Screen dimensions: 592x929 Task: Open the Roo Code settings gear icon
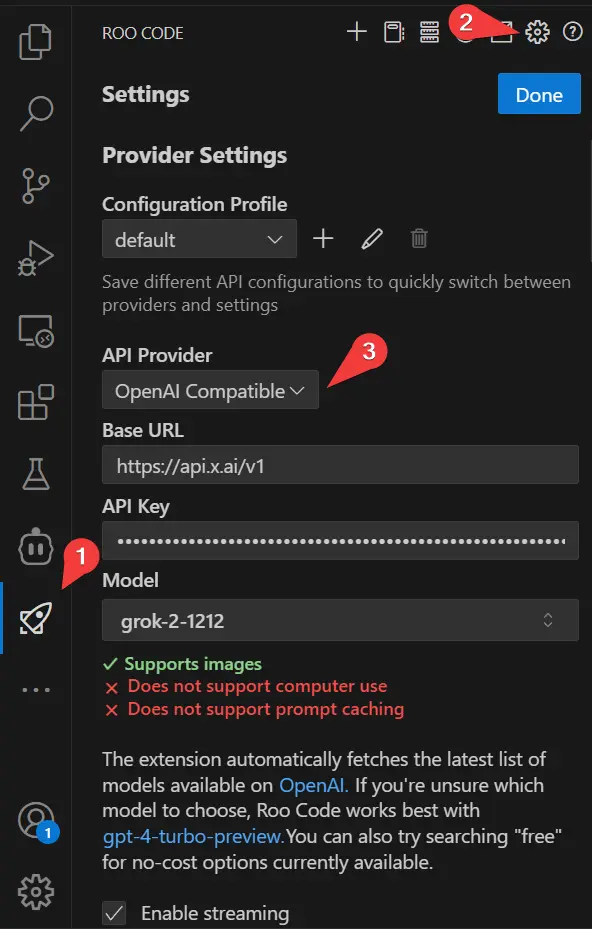pyautogui.click(x=538, y=32)
